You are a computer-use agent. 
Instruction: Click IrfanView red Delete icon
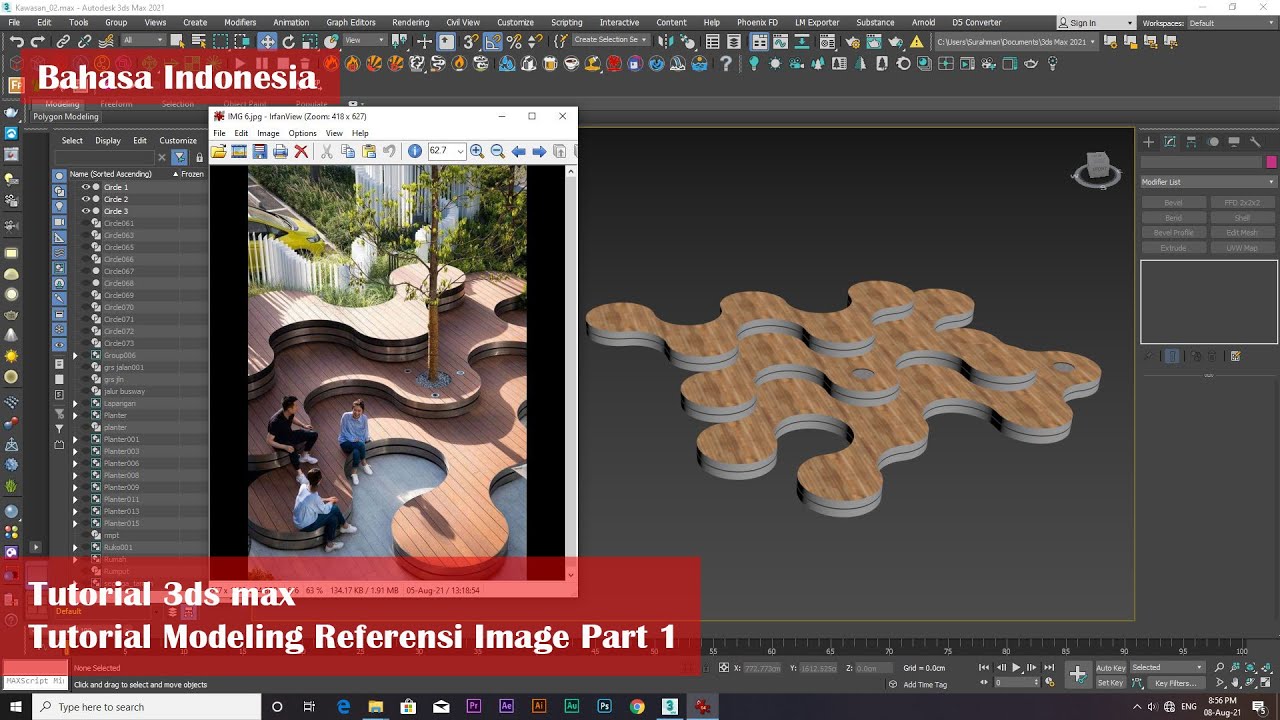click(x=301, y=151)
